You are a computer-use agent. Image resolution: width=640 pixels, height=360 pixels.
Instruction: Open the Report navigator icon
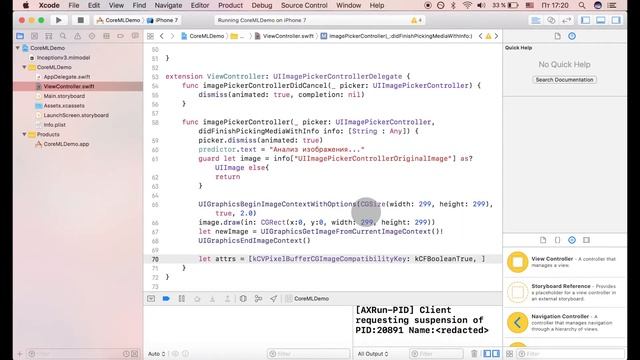(x=135, y=36)
